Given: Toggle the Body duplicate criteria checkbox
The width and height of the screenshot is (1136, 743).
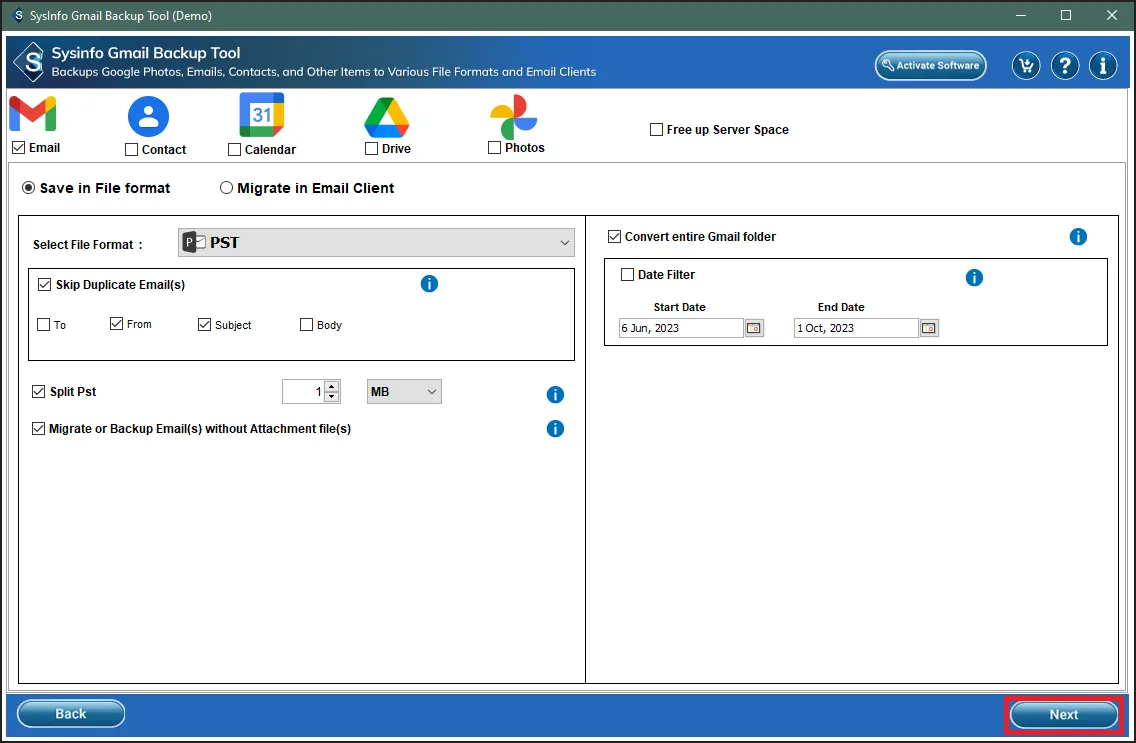Looking at the screenshot, I should tap(307, 325).
